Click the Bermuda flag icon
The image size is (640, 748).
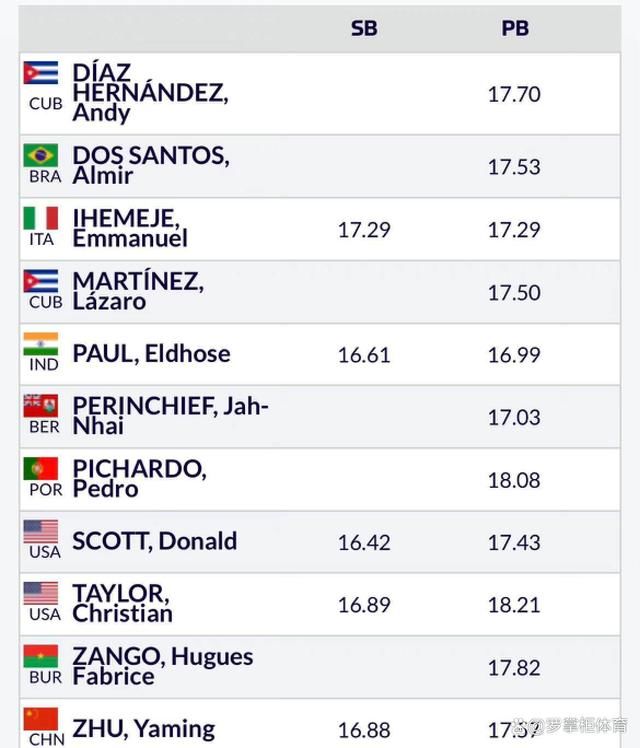pos(41,405)
